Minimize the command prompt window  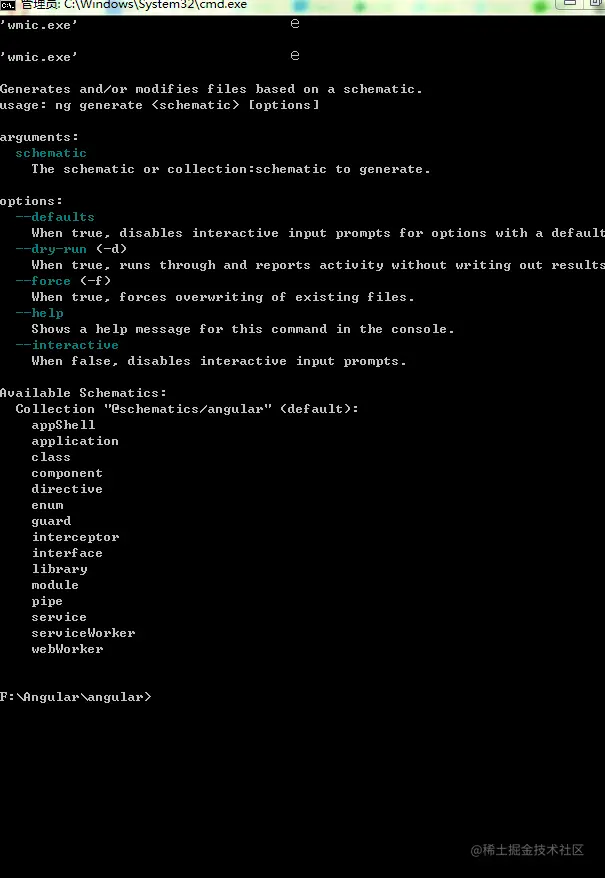pos(570,3)
